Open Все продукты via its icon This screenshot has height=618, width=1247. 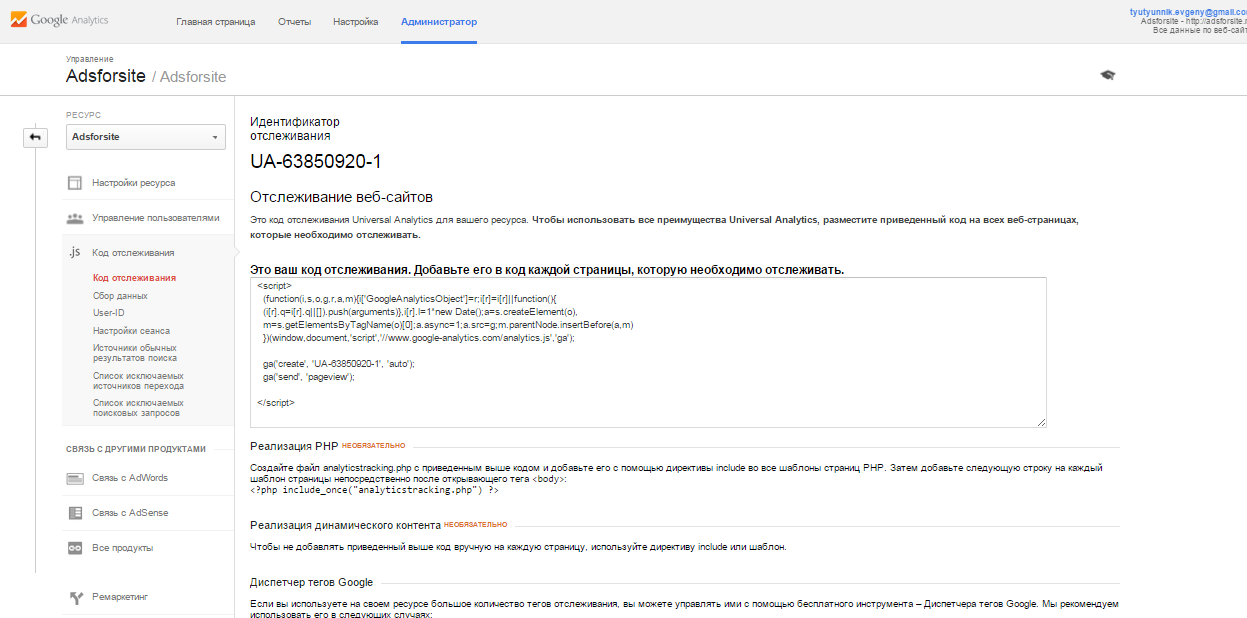[74, 547]
